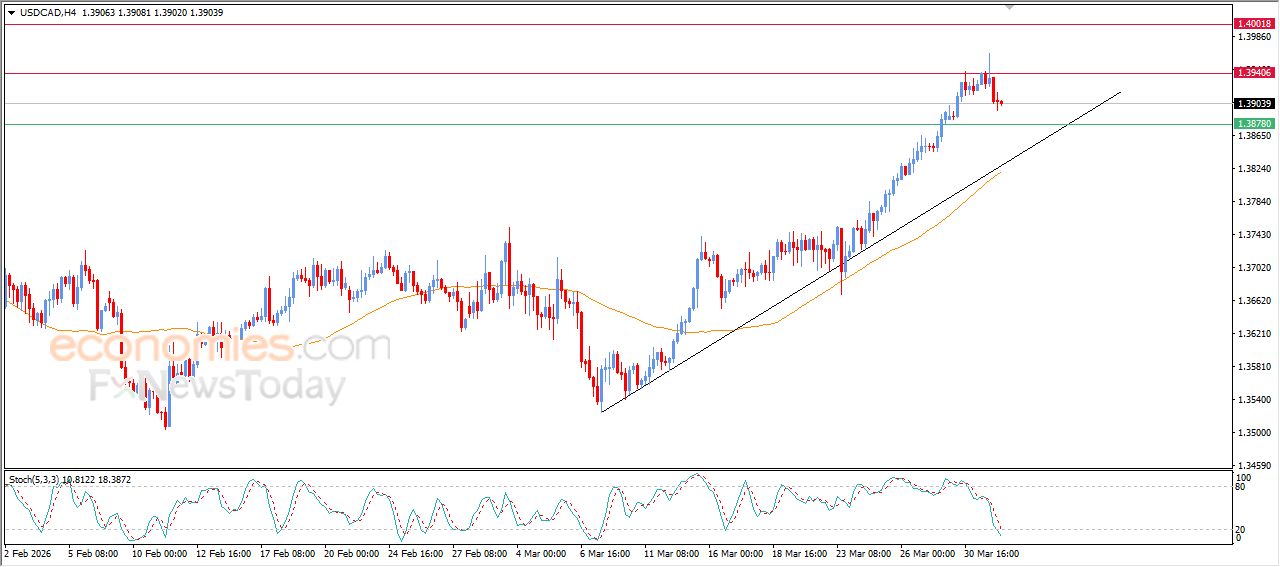Click the 4 Mar 00:00 time label

542,553
